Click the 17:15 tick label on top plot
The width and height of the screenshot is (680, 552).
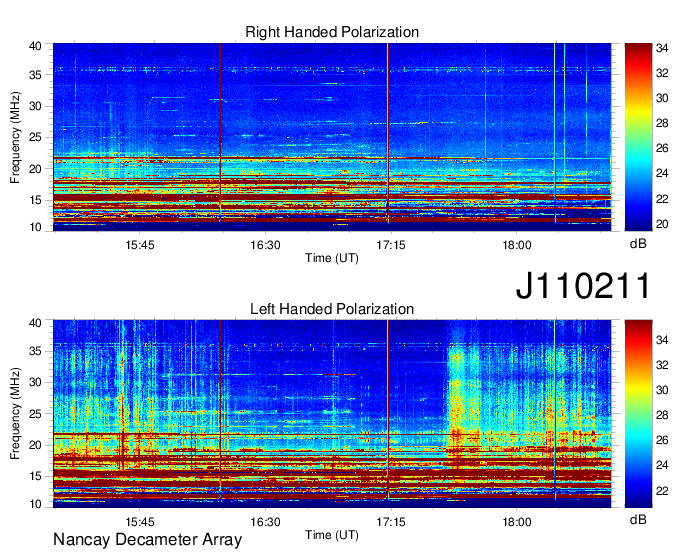[391, 245]
